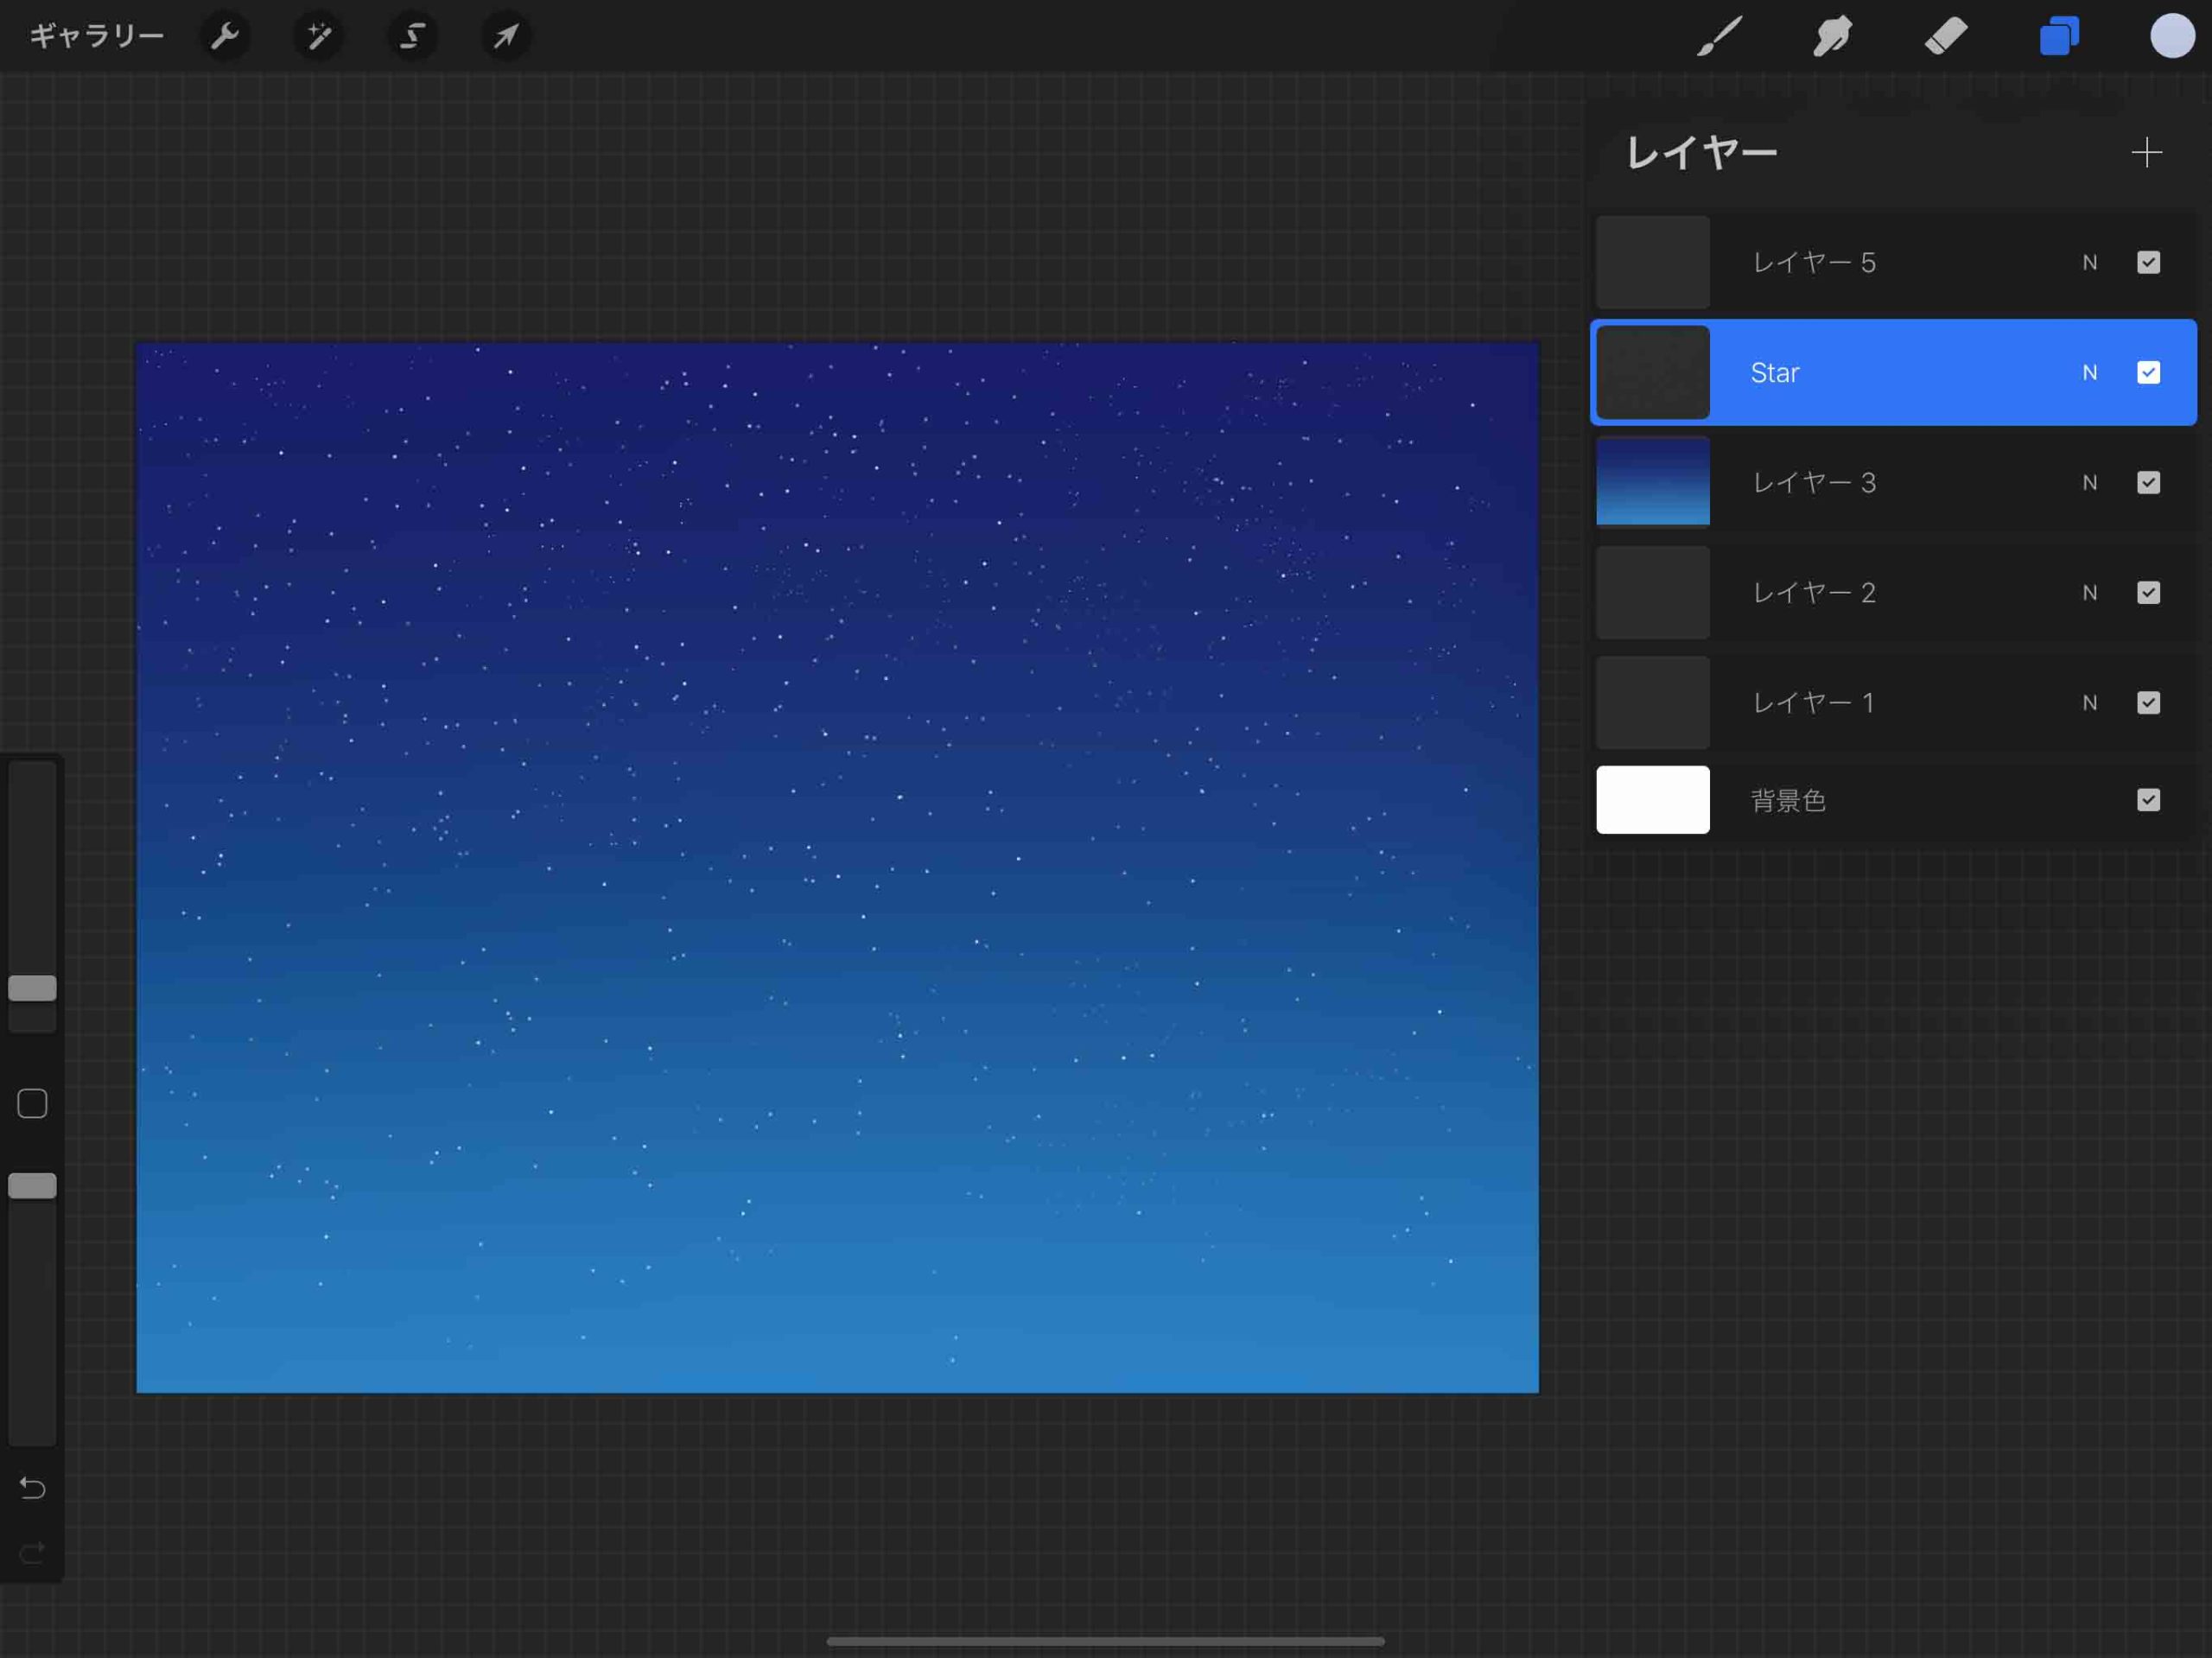The width and height of the screenshot is (2212, 1658).
Task: Activate the Selection tool
Action: tap(412, 37)
